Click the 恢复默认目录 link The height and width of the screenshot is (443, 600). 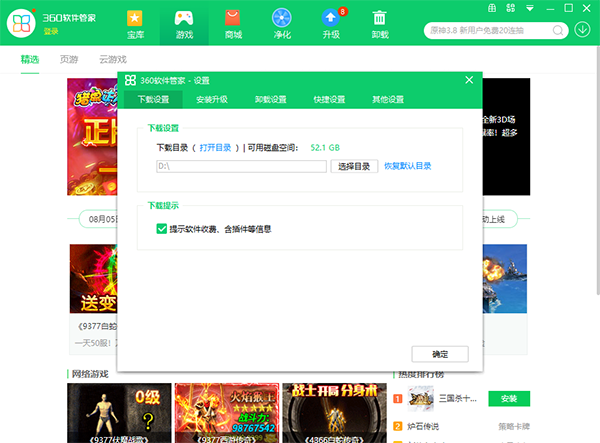[408, 166]
